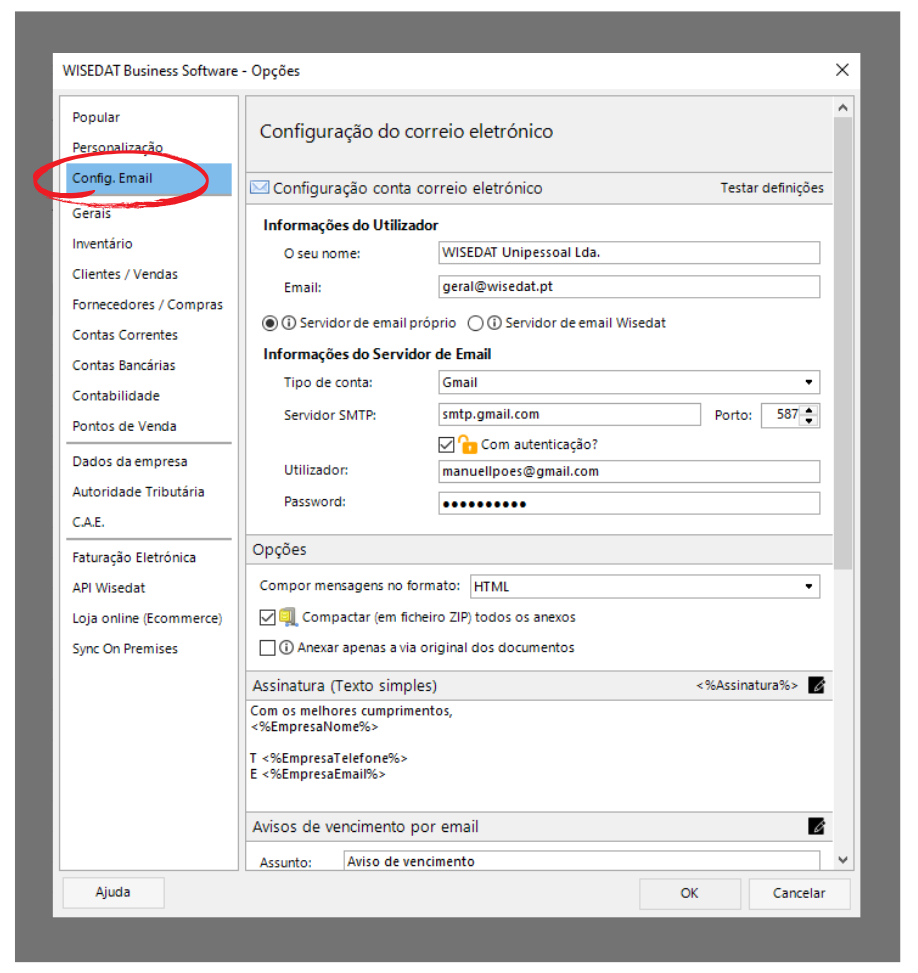Click the padlock authentication icon
Screen dimensions: 918x973
467,444
